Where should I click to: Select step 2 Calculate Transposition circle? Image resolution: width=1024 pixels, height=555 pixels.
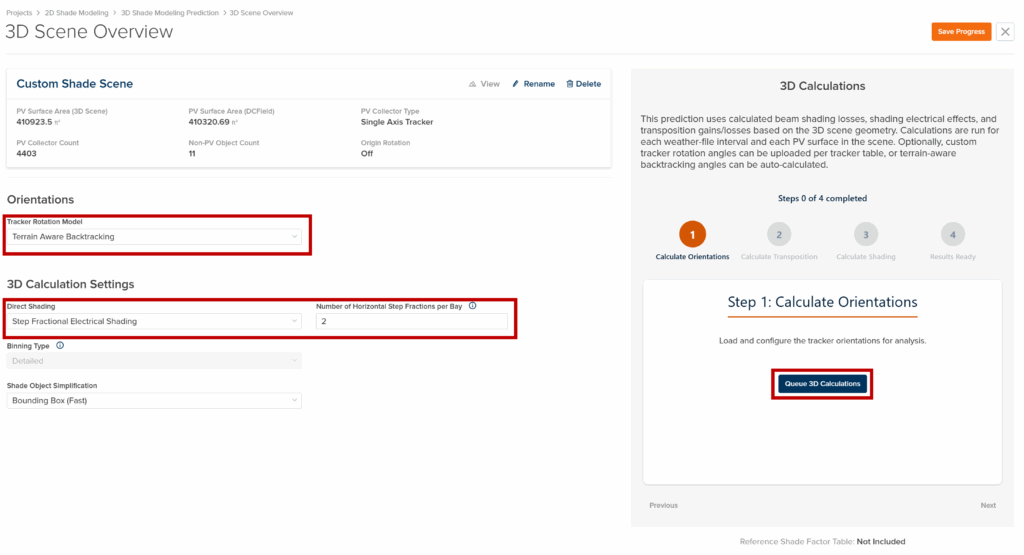pos(779,234)
